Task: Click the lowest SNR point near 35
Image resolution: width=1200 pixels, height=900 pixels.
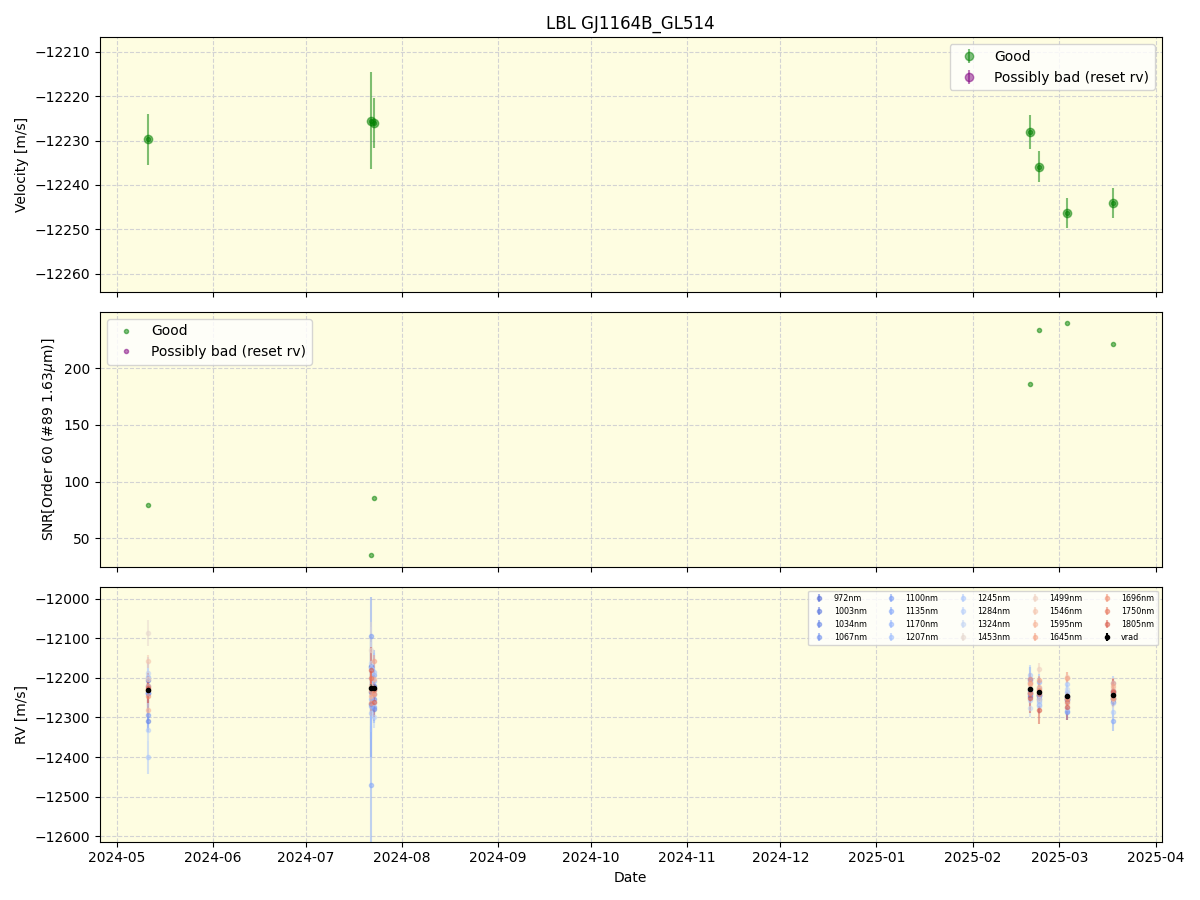Action: pyautogui.click(x=371, y=555)
